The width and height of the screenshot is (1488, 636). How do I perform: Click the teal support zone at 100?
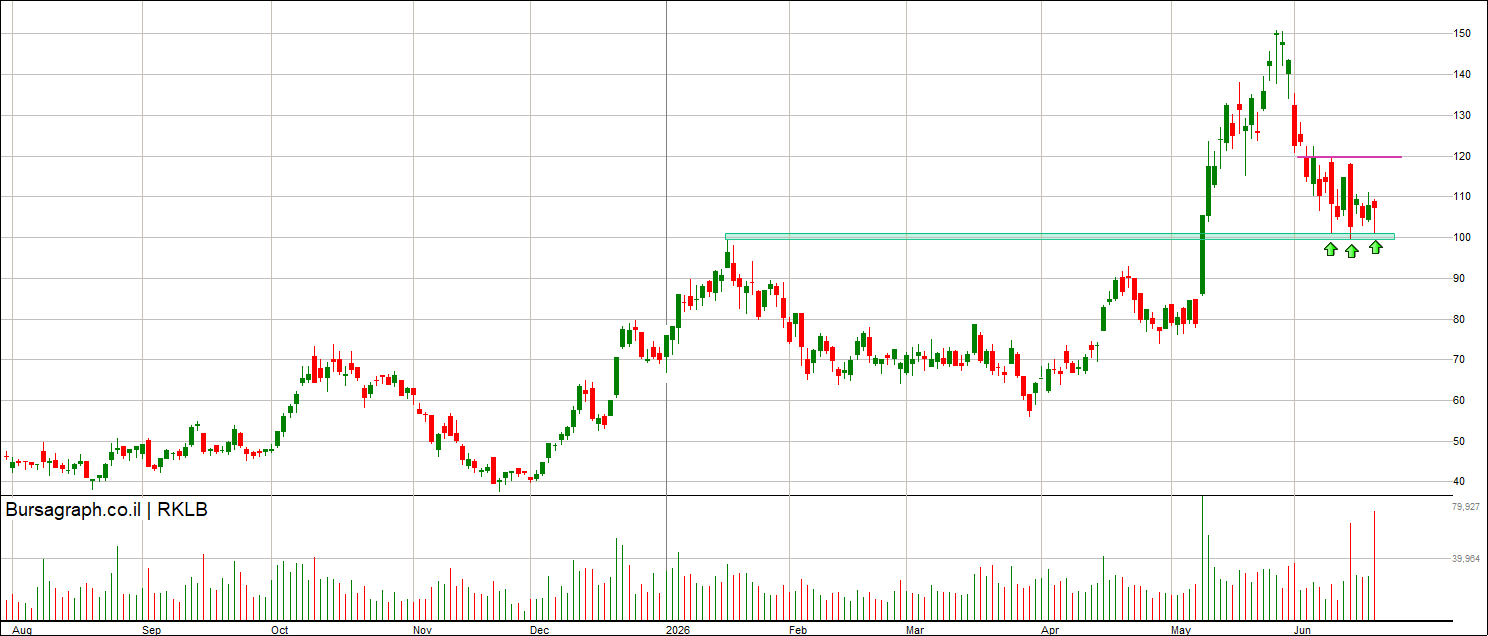1060,237
